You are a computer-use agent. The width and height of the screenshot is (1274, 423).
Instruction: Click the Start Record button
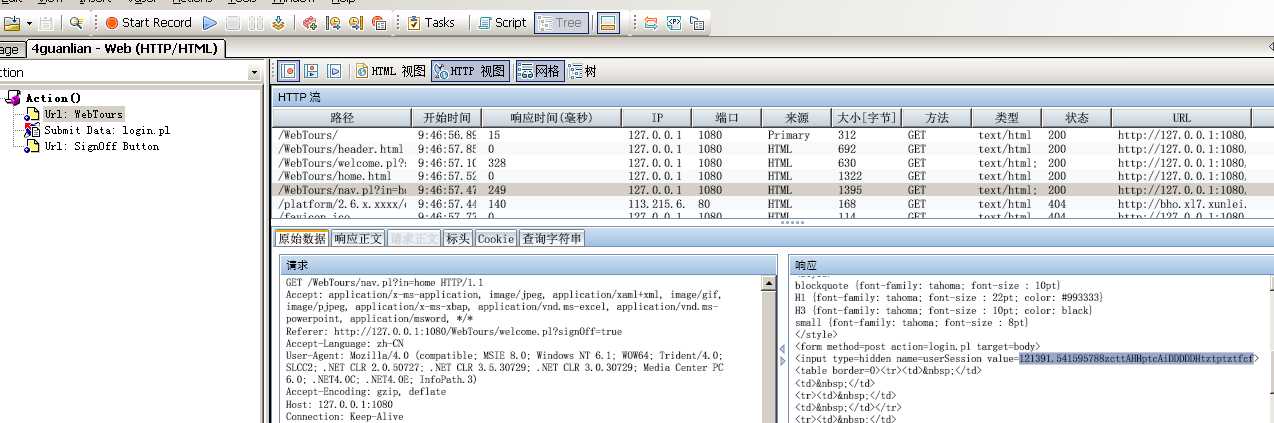pos(148,22)
